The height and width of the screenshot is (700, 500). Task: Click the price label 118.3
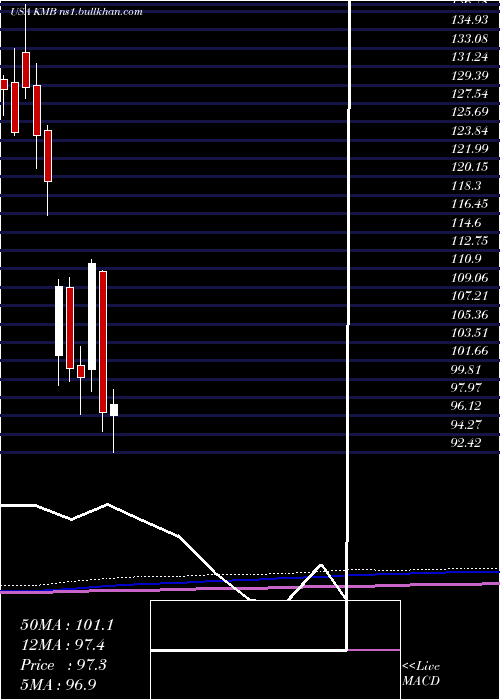click(467, 185)
